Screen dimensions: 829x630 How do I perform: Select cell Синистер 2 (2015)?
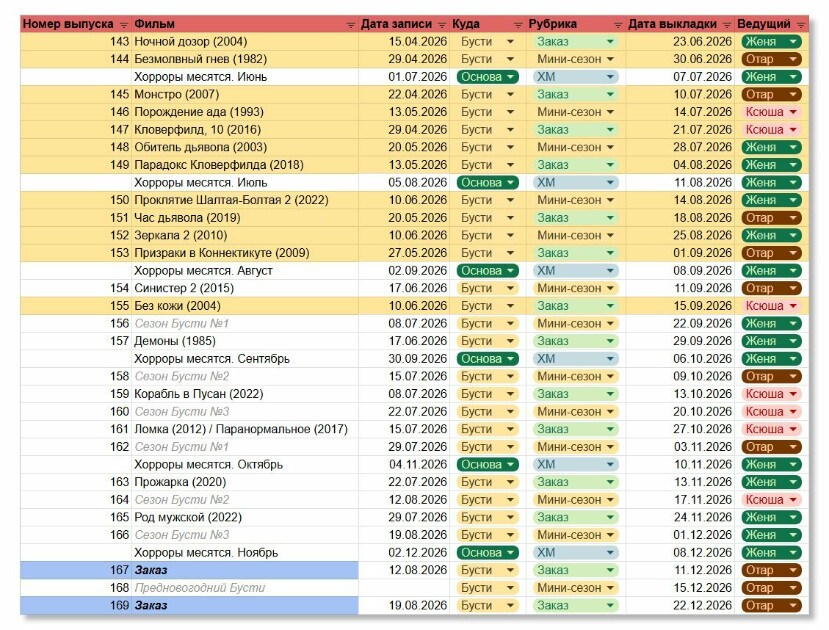245,288
